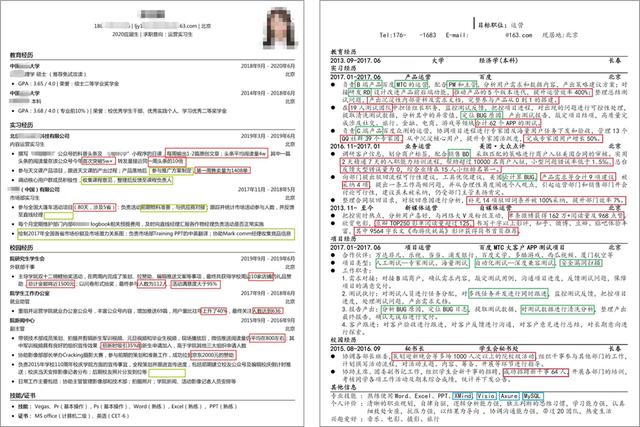Select the date range '2014年9月 - 2018年6月'
Image resolution: width=640 pixels, height=427 pixels.
coord(268,93)
